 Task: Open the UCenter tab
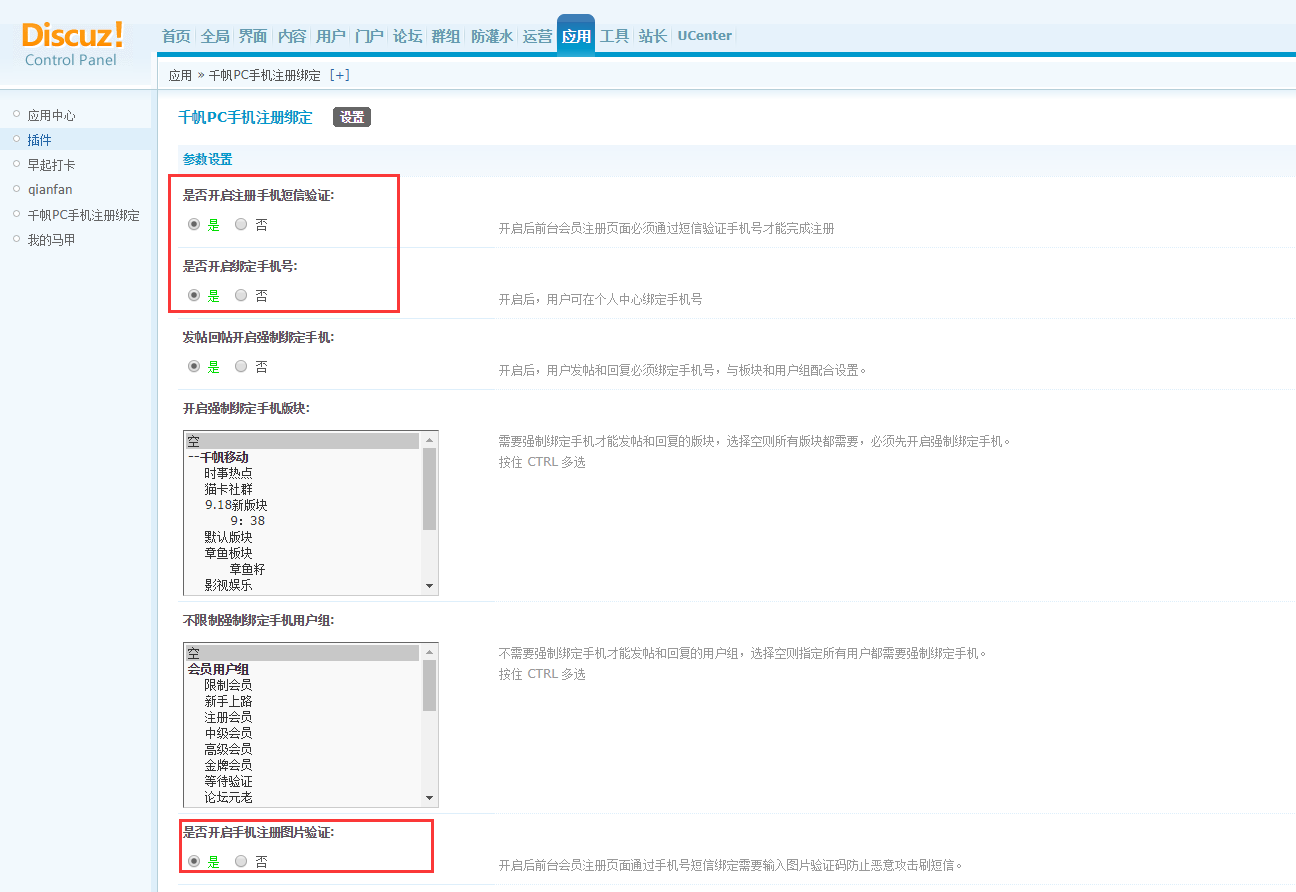(705, 36)
